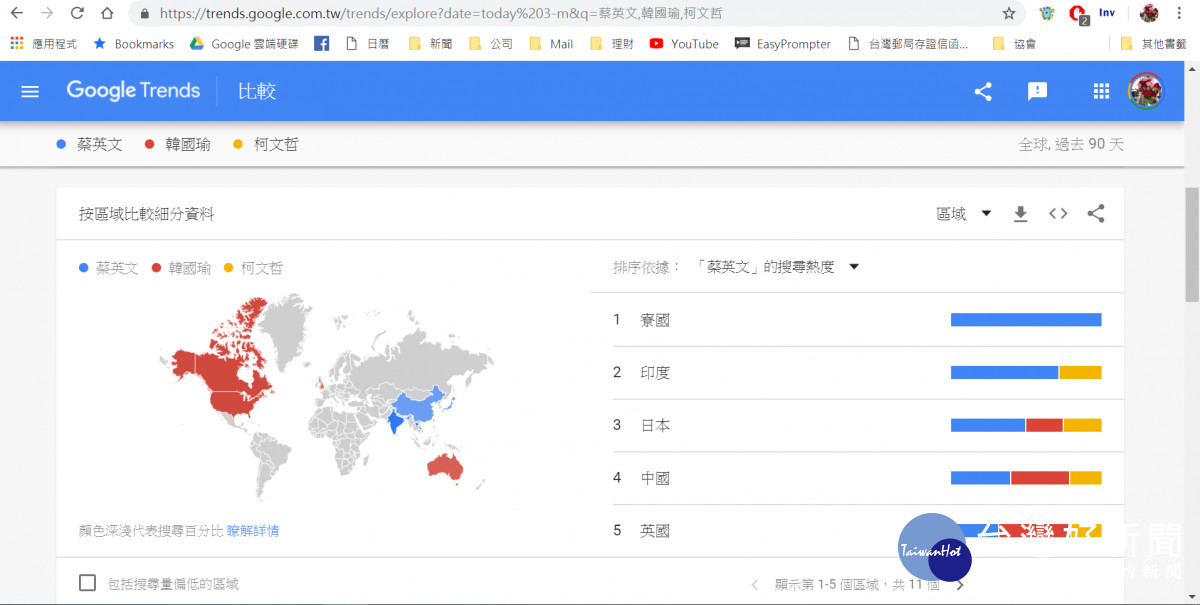This screenshot has height=605, width=1200.
Task: Open the browser home page
Action: click(107, 14)
